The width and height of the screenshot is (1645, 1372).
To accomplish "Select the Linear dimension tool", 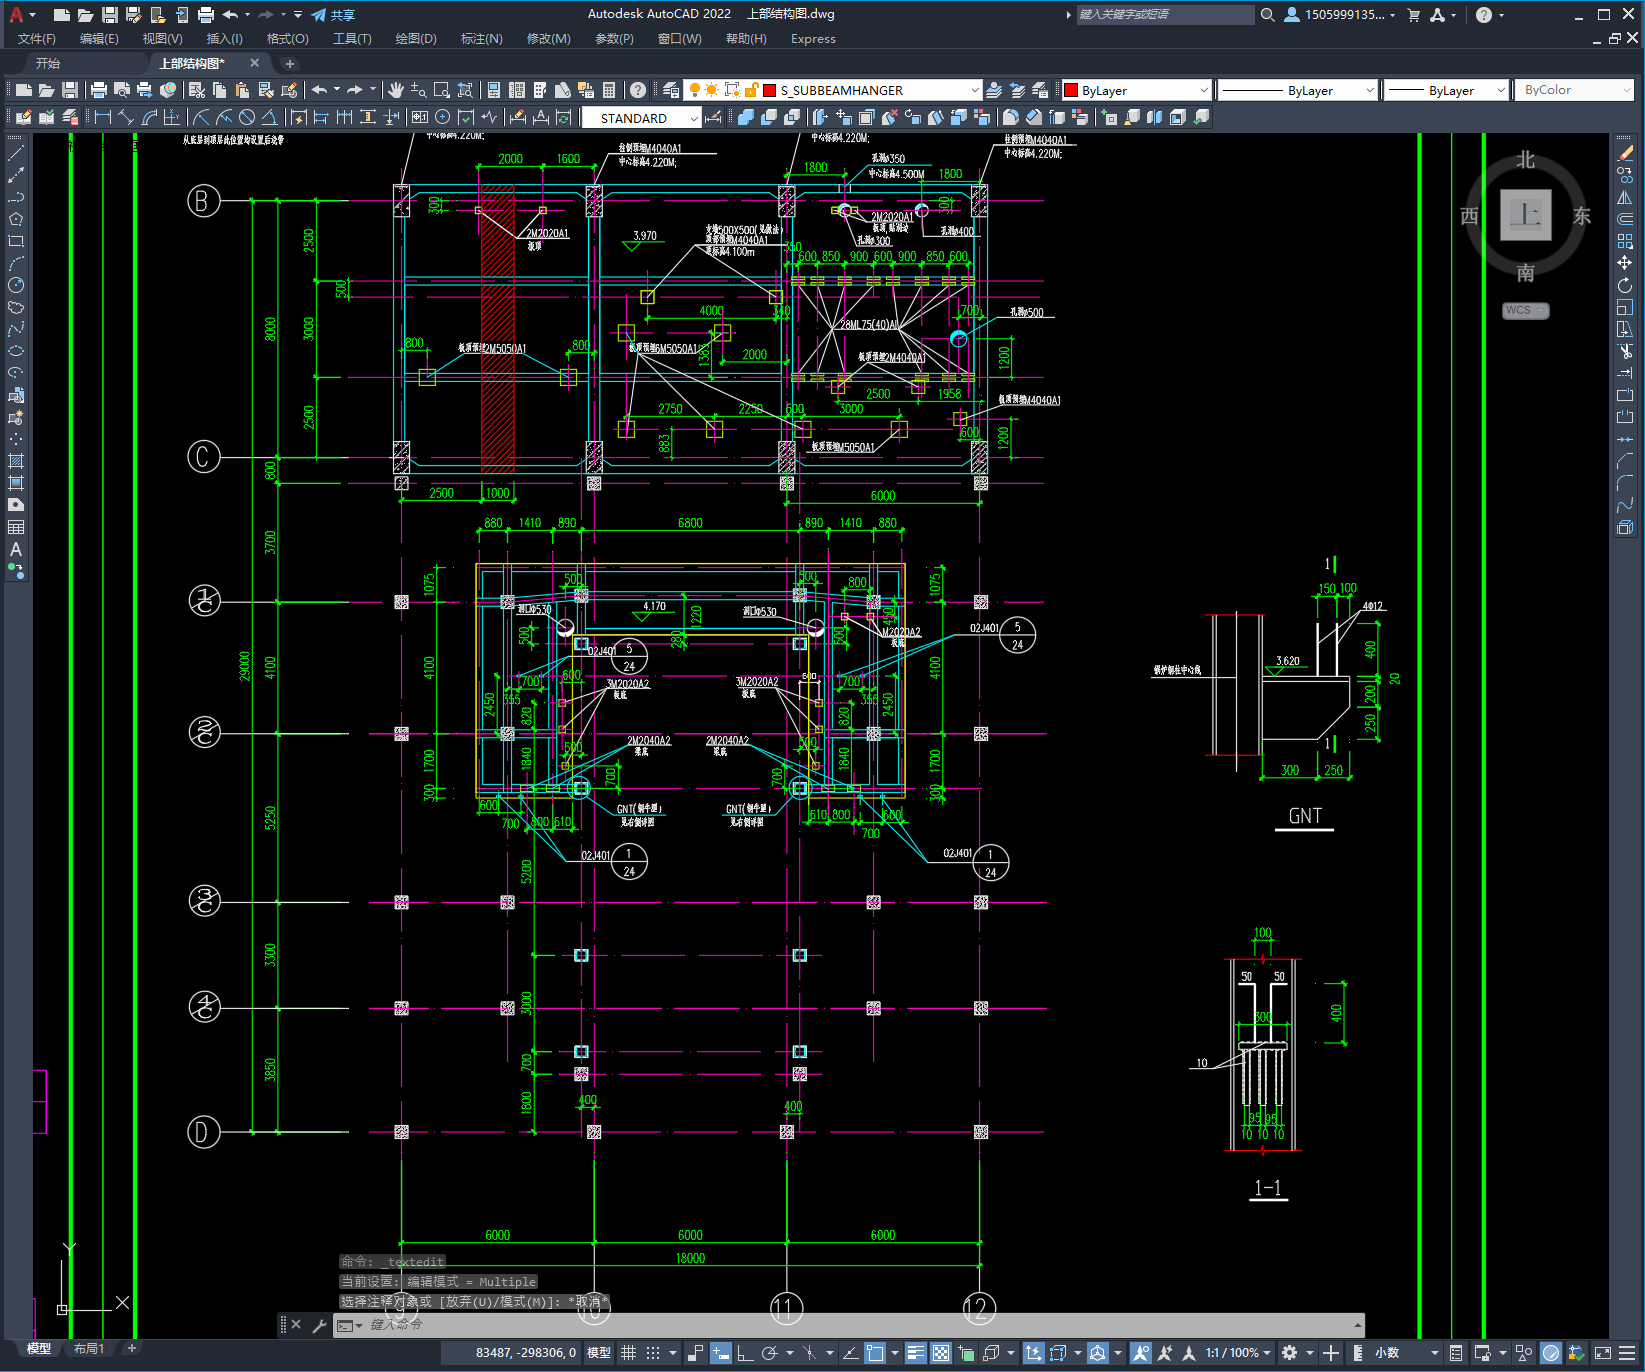I will pyautogui.click(x=103, y=117).
